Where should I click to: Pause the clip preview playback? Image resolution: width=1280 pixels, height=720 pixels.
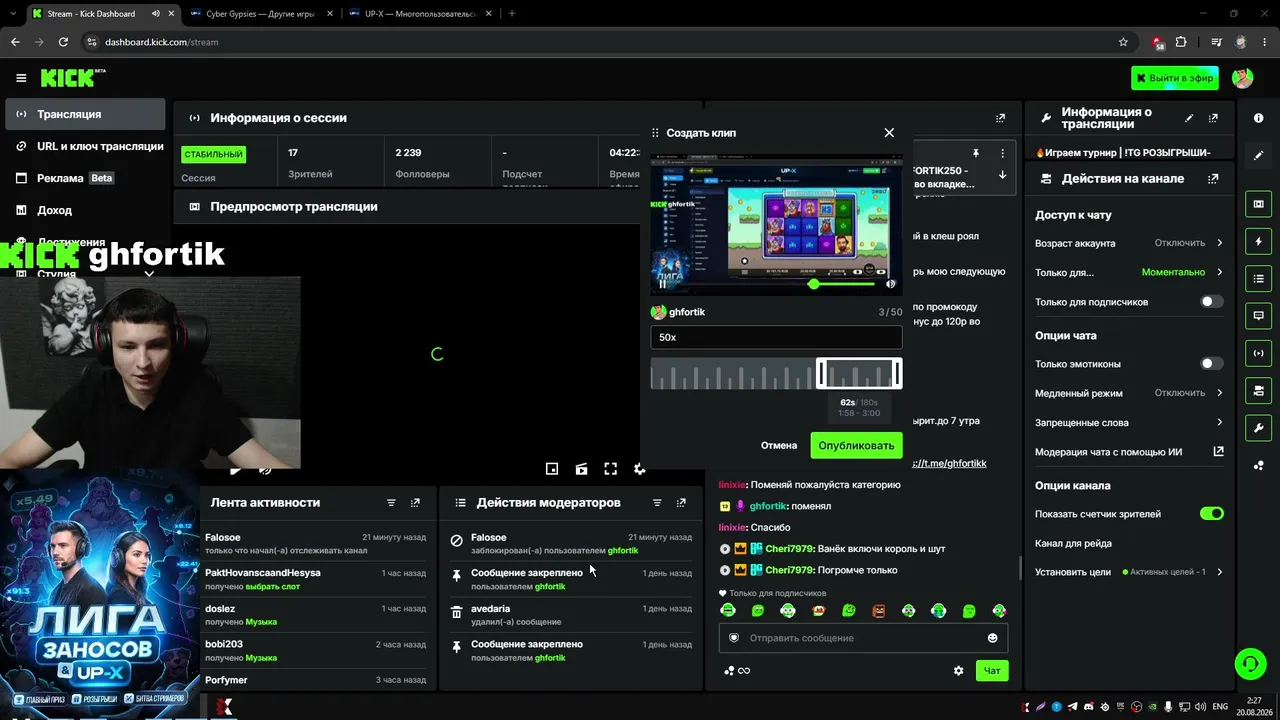tap(662, 284)
